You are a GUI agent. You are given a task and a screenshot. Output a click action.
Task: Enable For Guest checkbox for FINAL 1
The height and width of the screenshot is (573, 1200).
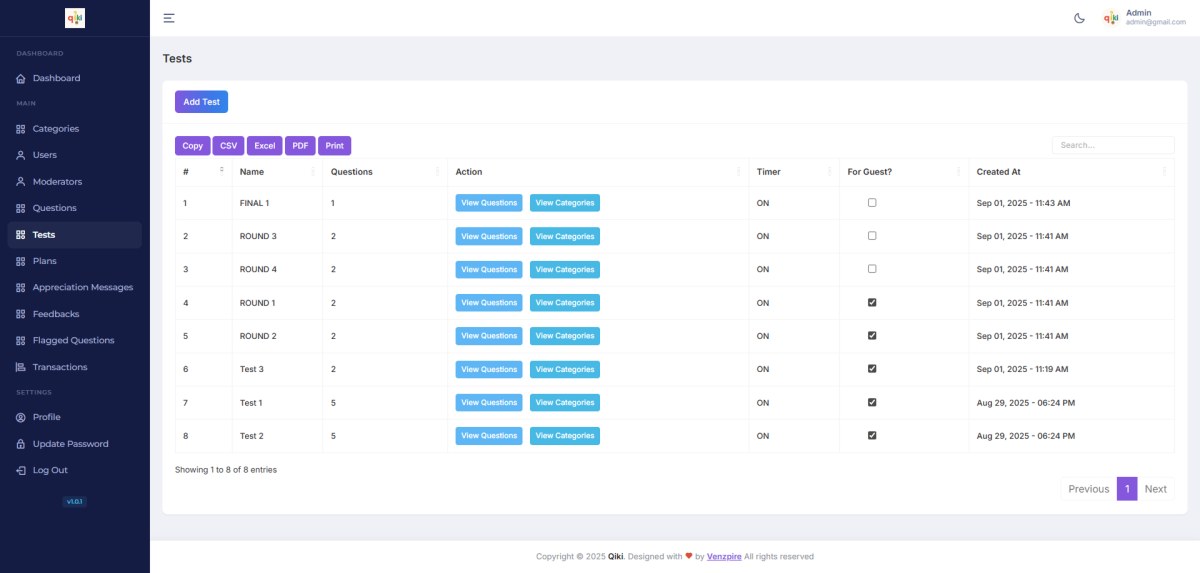pos(872,203)
